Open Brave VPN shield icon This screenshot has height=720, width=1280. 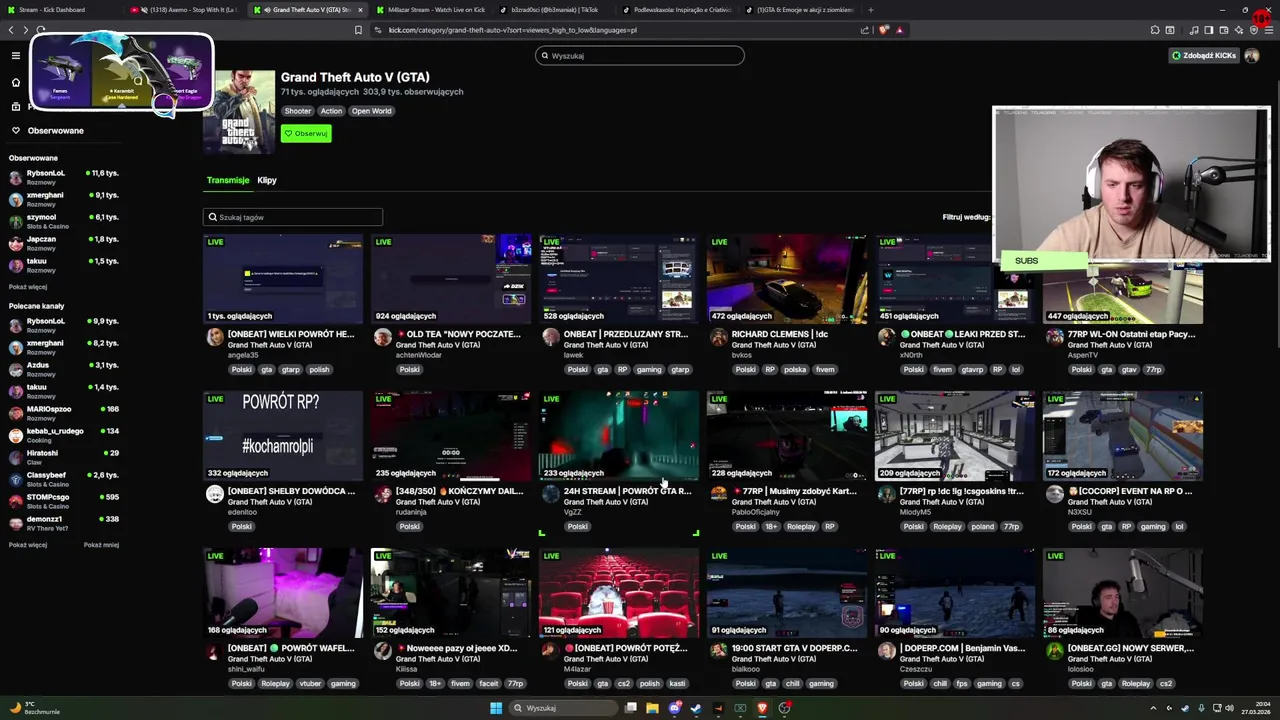1254,30
